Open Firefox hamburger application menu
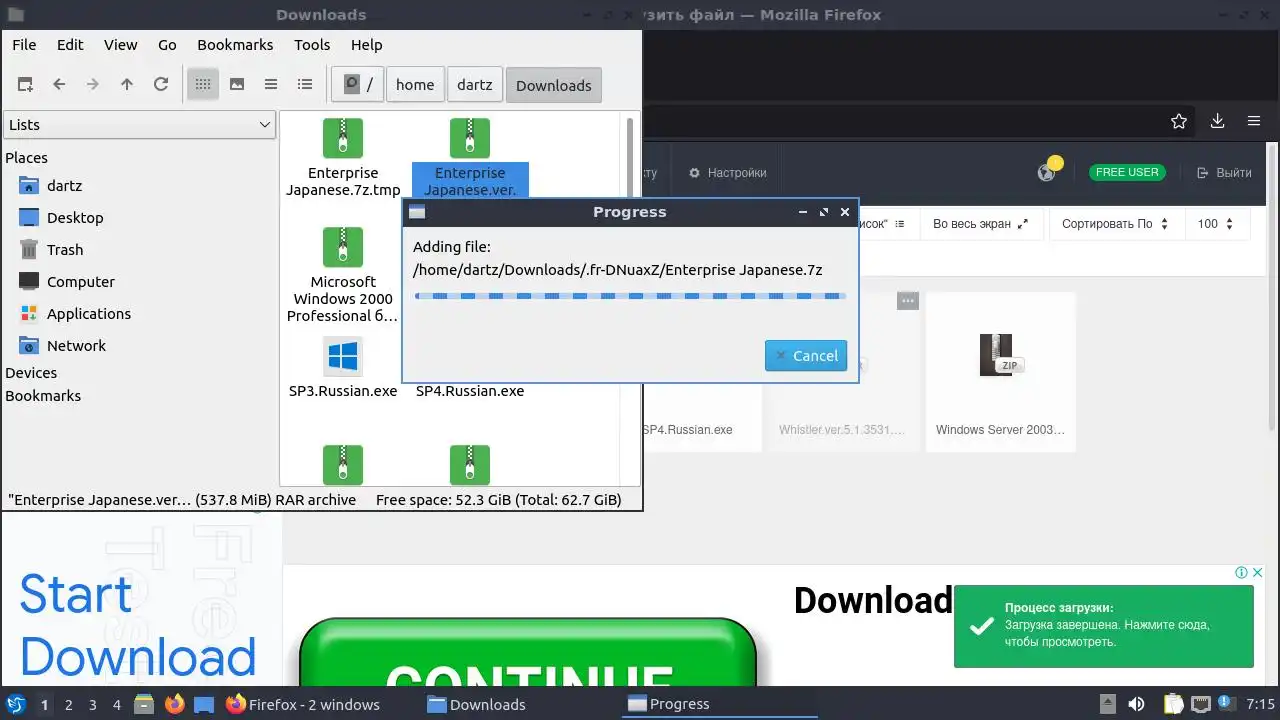Image resolution: width=1280 pixels, height=720 pixels. 1254,121
